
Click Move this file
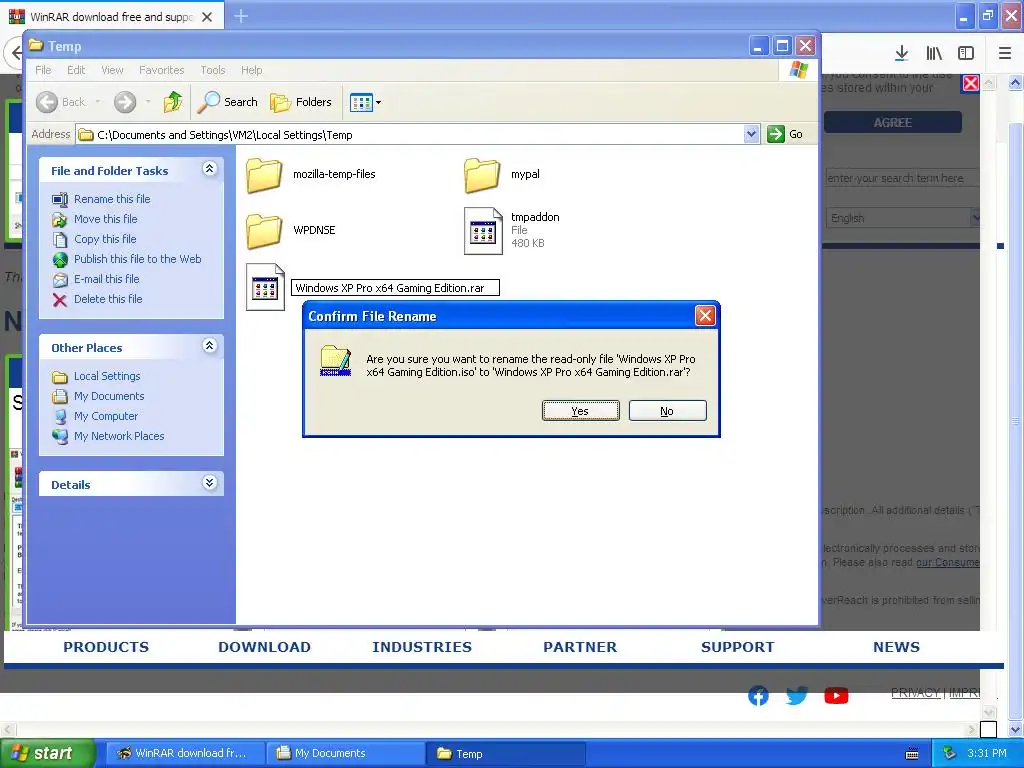pos(105,219)
